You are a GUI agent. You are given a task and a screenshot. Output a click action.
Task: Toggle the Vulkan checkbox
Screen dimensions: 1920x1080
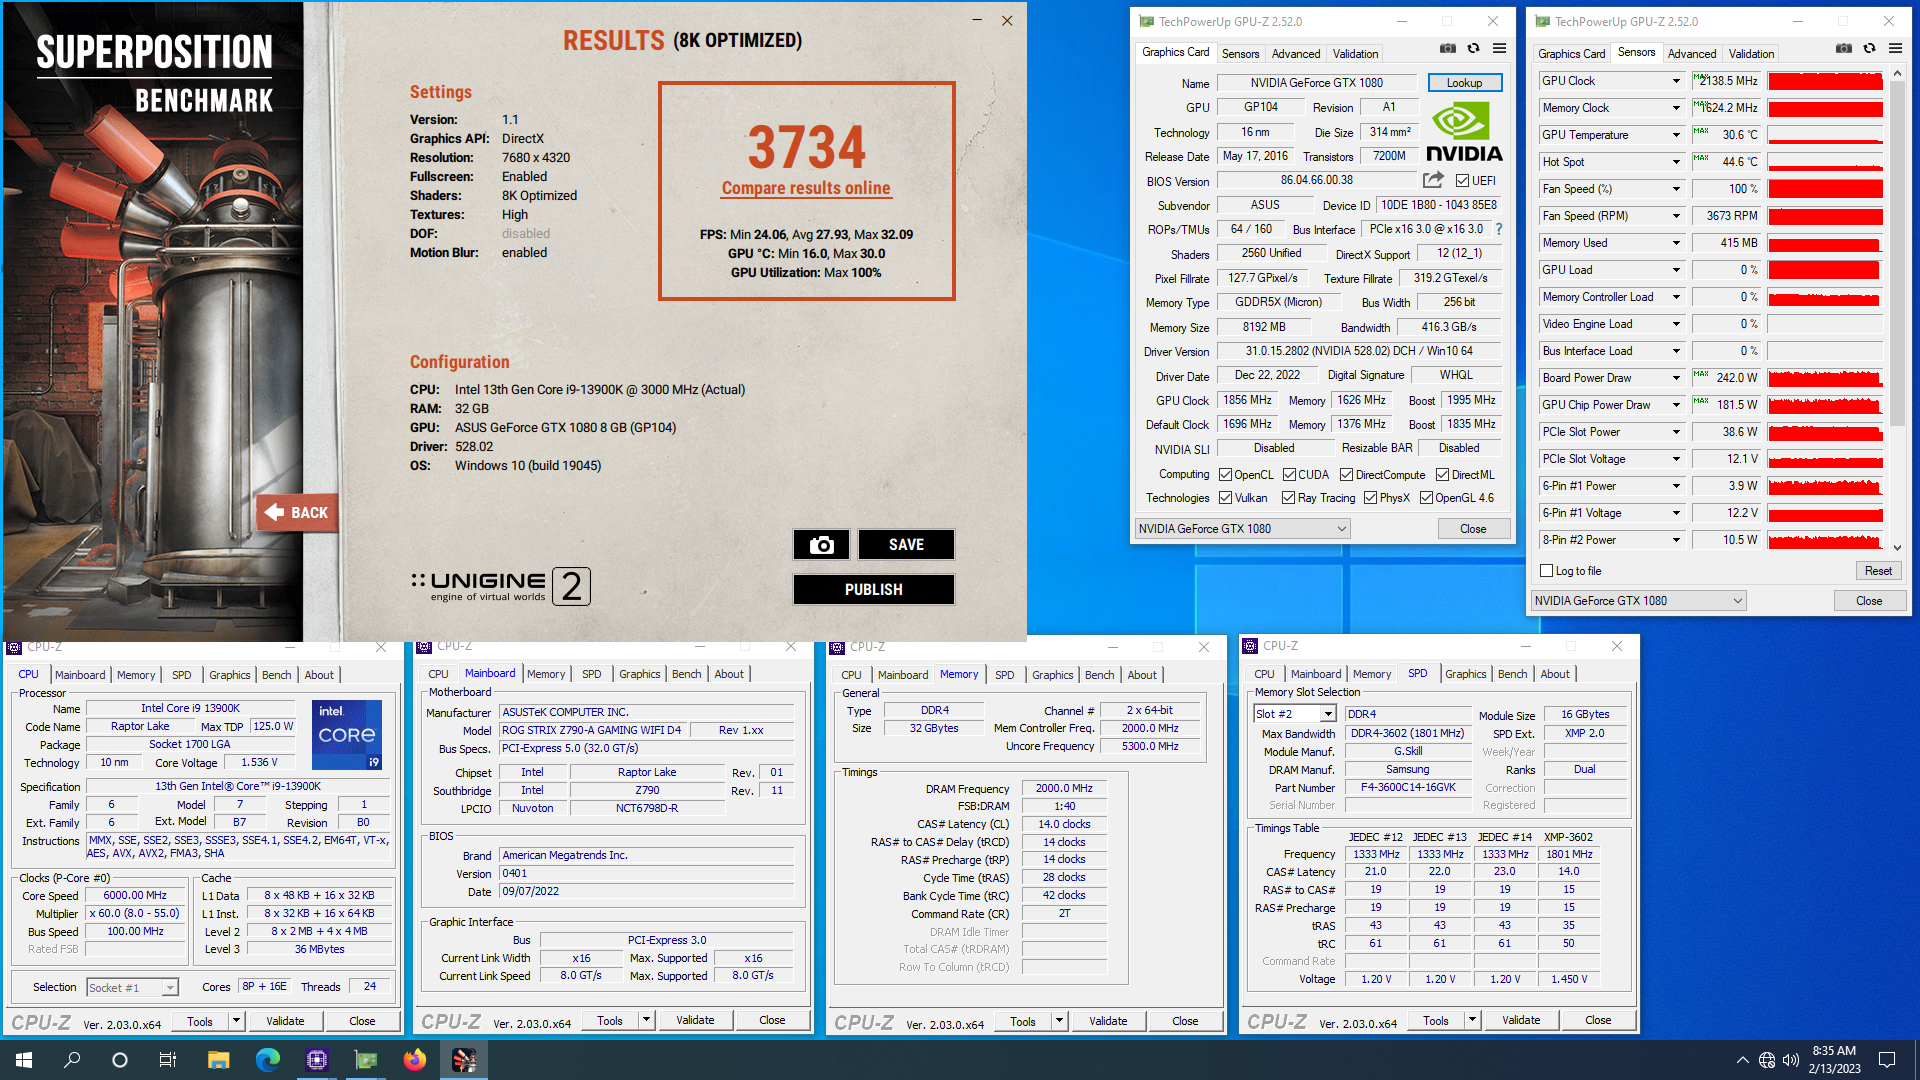[1225, 498]
